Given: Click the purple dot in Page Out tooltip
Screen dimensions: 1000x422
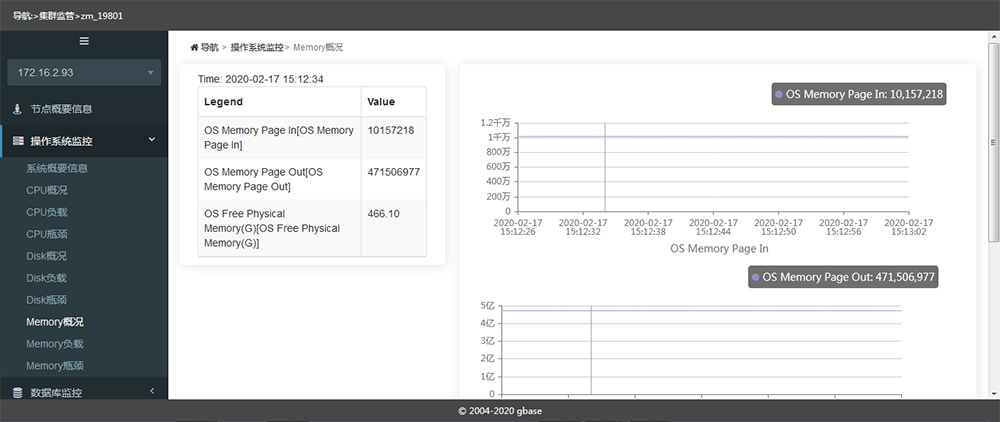Looking at the screenshot, I should (755, 278).
